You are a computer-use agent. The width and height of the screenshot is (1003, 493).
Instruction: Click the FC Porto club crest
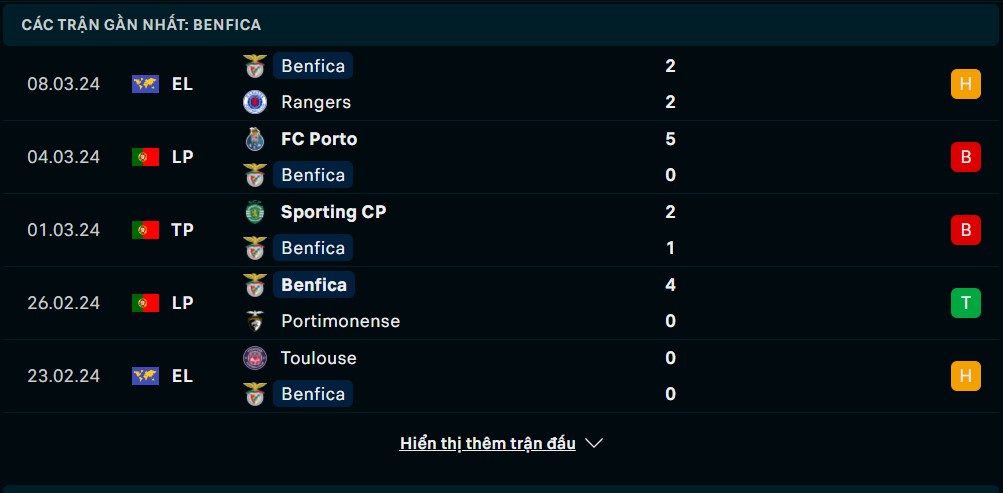coord(255,139)
